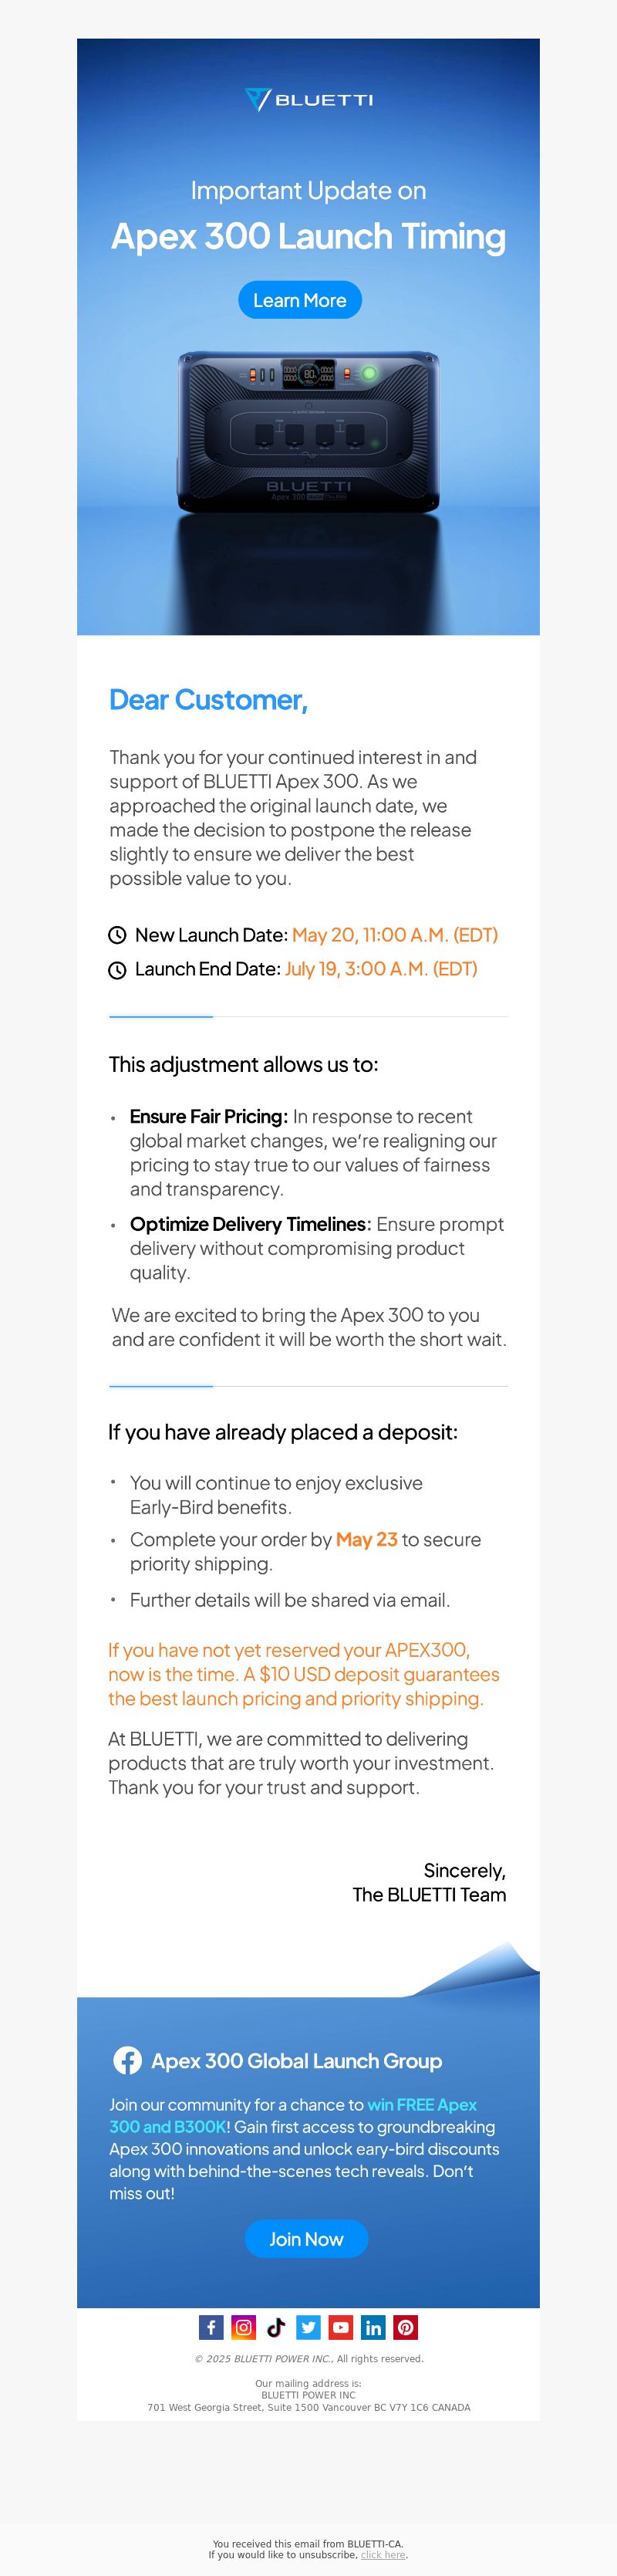
Task: Click the Learn More button
Action: (300, 300)
